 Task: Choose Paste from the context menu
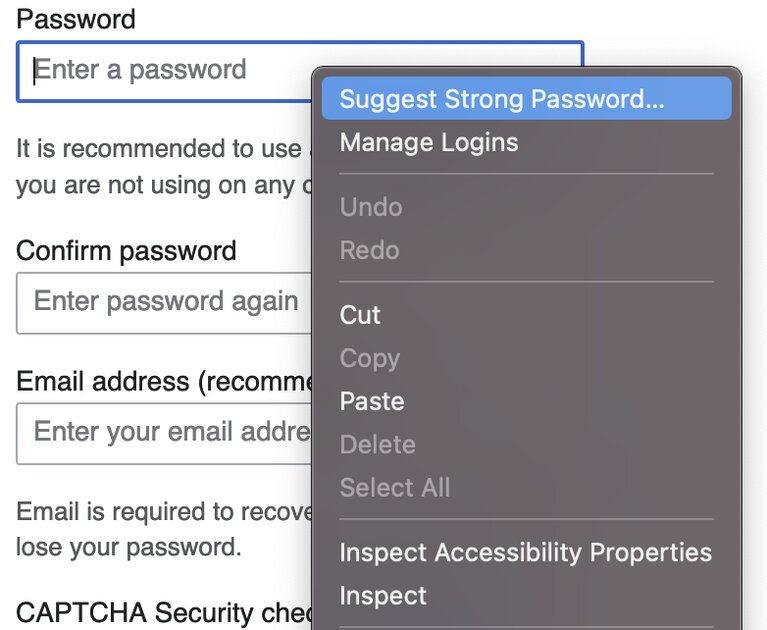click(372, 401)
